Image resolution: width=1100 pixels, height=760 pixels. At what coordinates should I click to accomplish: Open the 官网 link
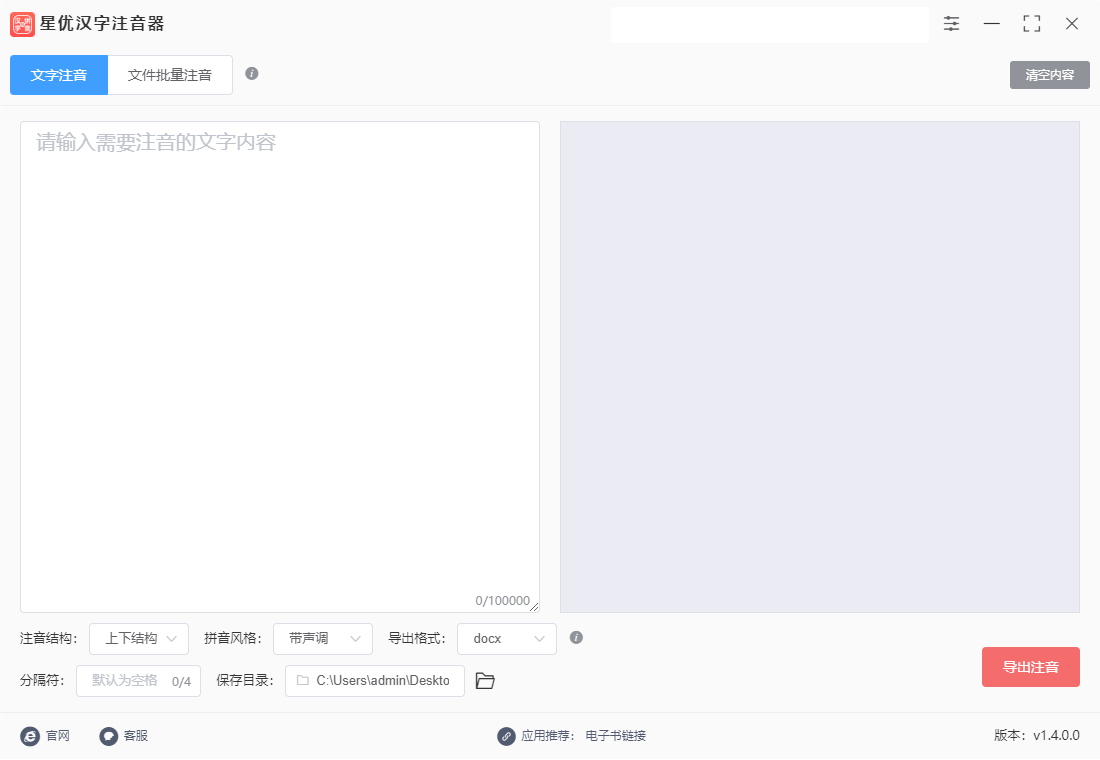tap(58, 736)
